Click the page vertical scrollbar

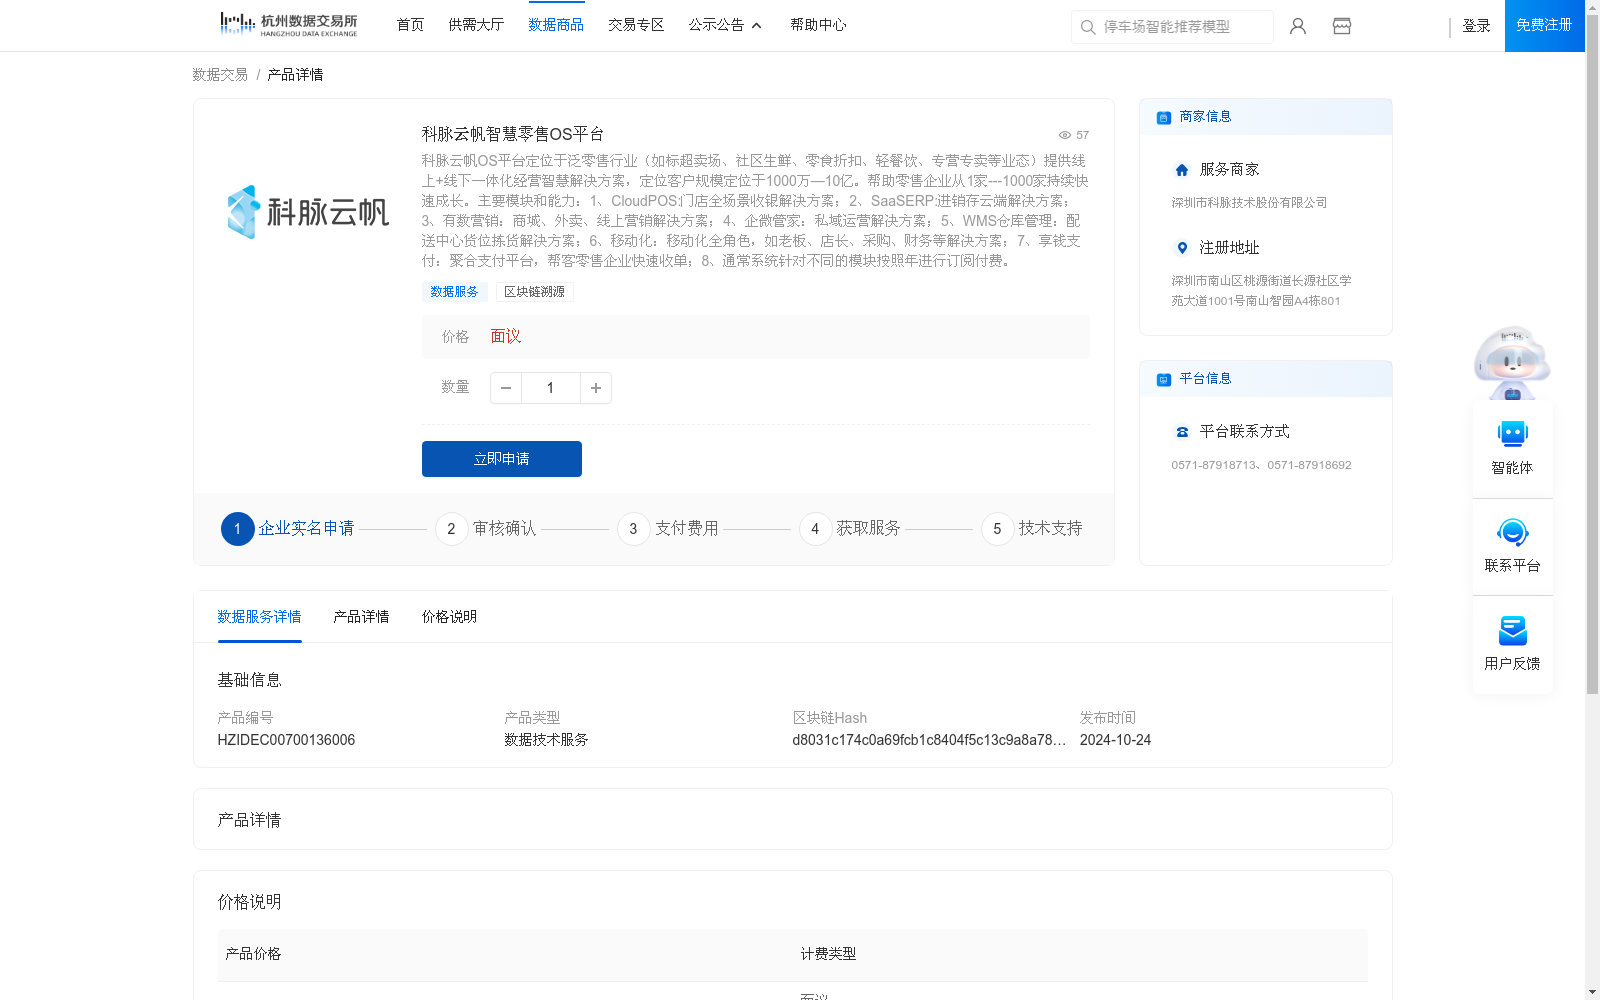click(x=1592, y=355)
